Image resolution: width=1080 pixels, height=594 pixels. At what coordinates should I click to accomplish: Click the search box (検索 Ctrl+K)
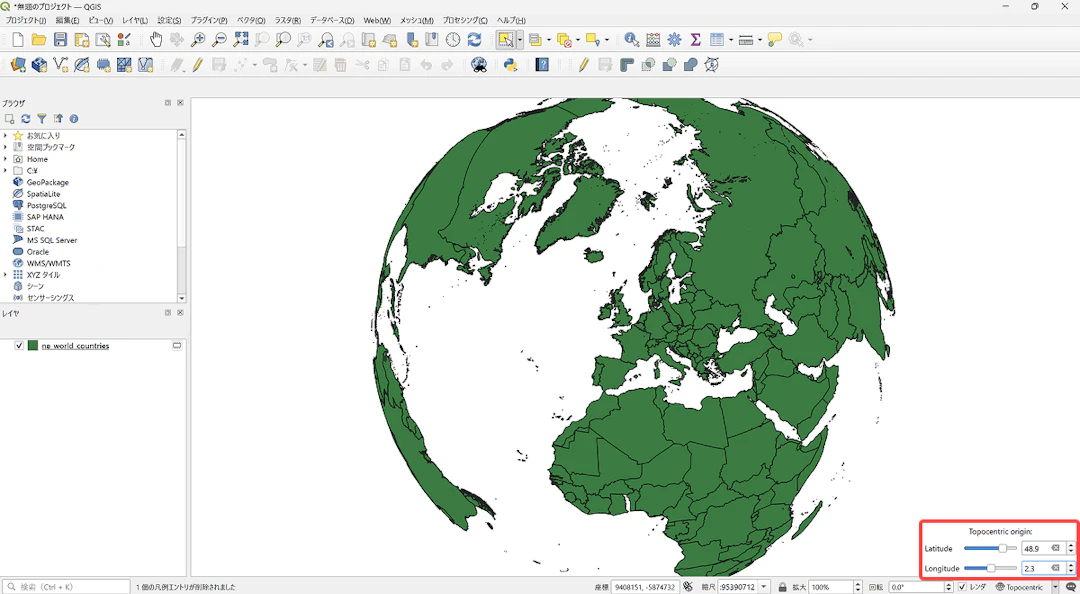pos(66,587)
